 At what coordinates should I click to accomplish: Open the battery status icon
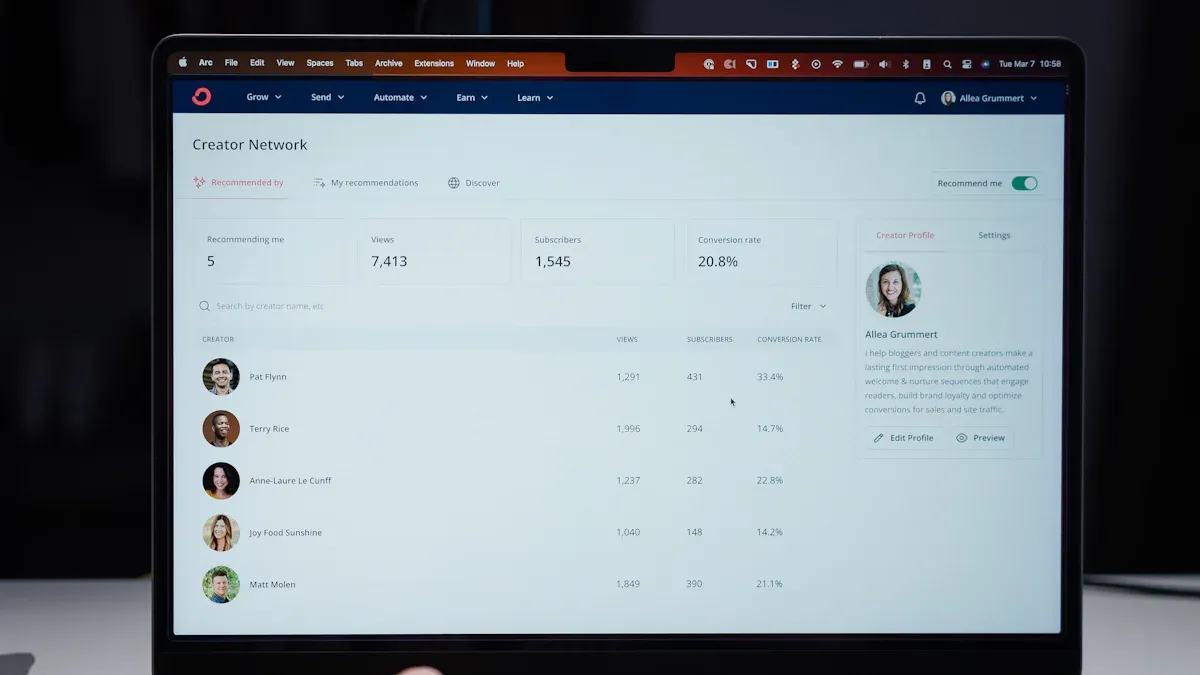click(x=861, y=64)
